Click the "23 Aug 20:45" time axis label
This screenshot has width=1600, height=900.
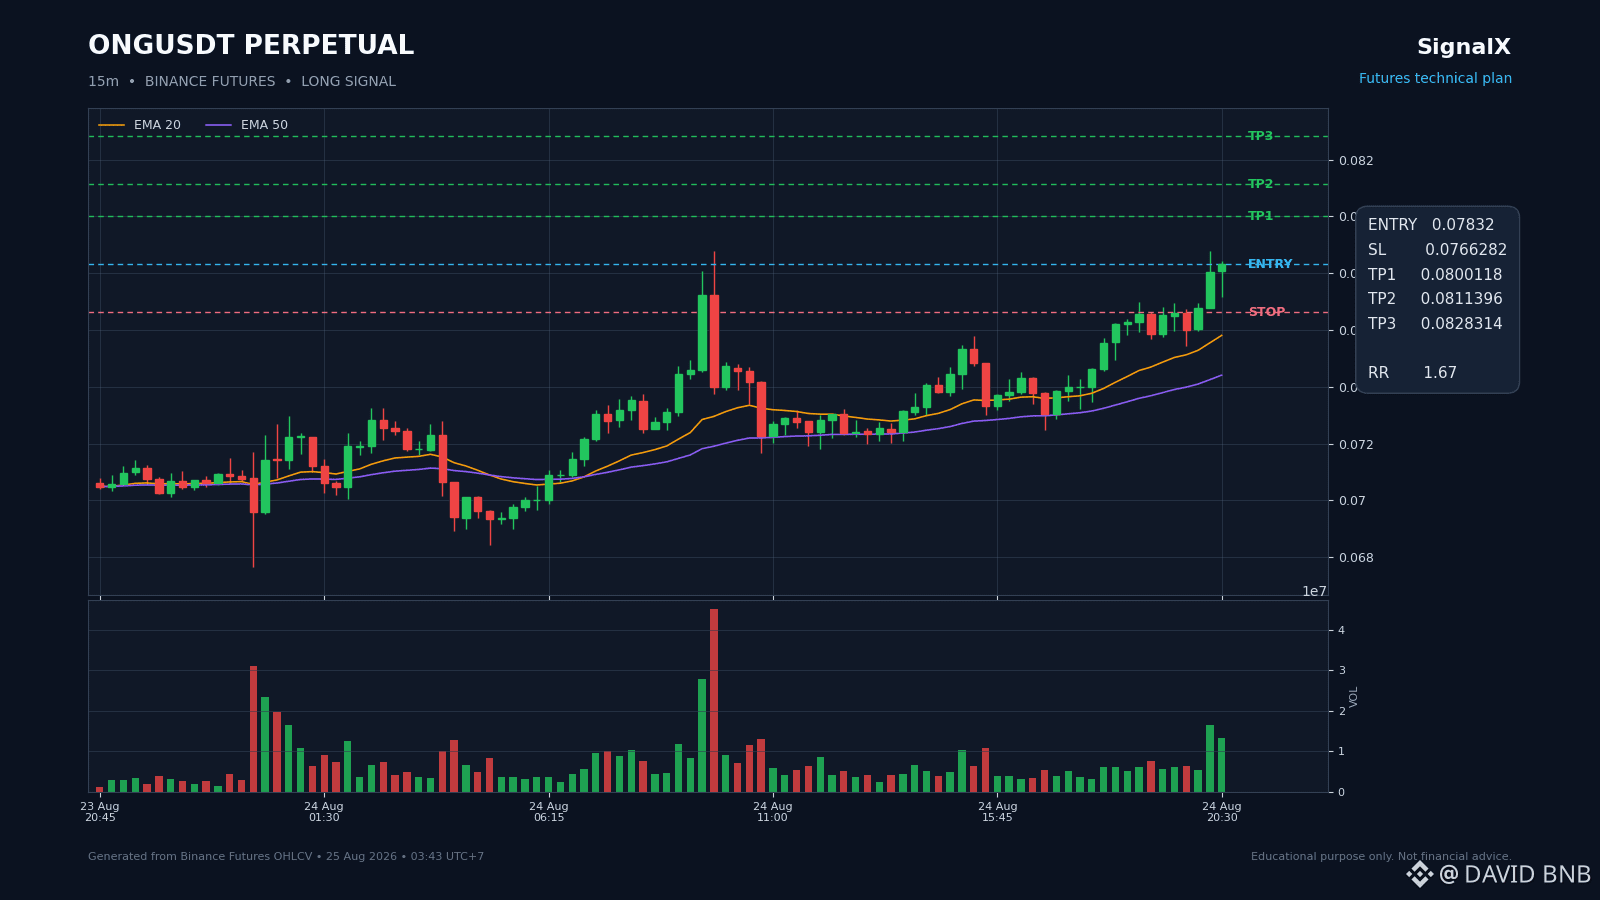[x=100, y=812]
